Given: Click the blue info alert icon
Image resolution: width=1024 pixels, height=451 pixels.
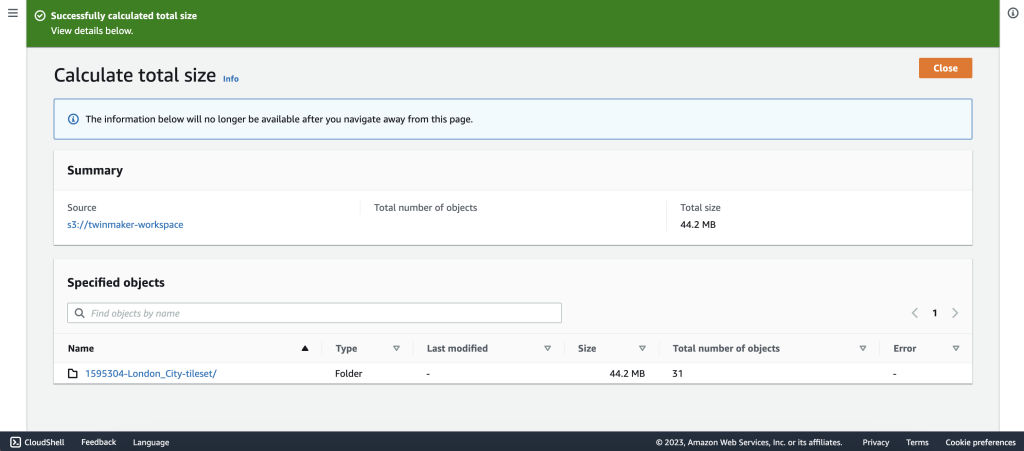Looking at the screenshot, I should [73, 119].
